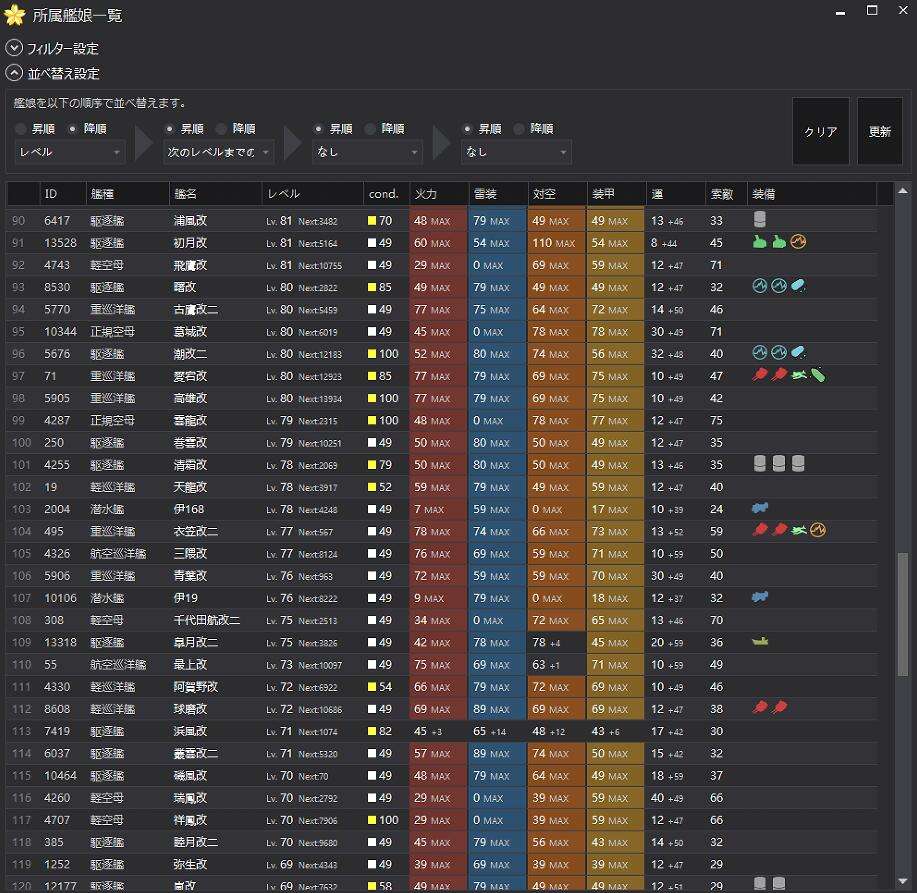Sort by the レベル column header
This screenshot has width=917, height=893.
(312, 194)
